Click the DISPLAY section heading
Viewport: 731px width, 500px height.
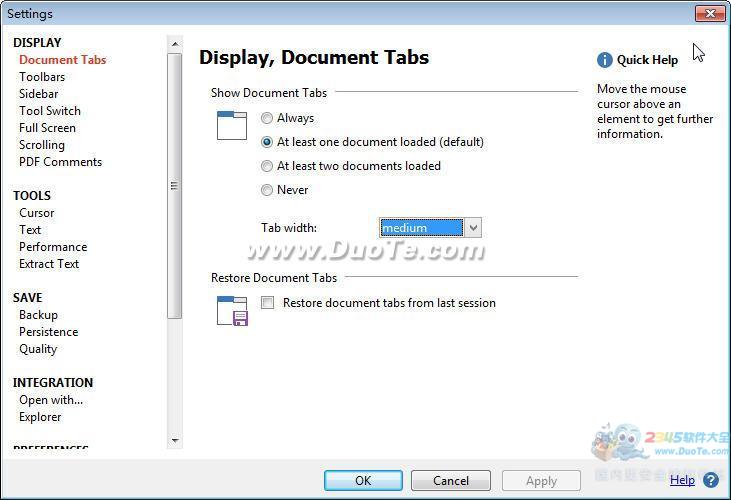tap(37, 42)
